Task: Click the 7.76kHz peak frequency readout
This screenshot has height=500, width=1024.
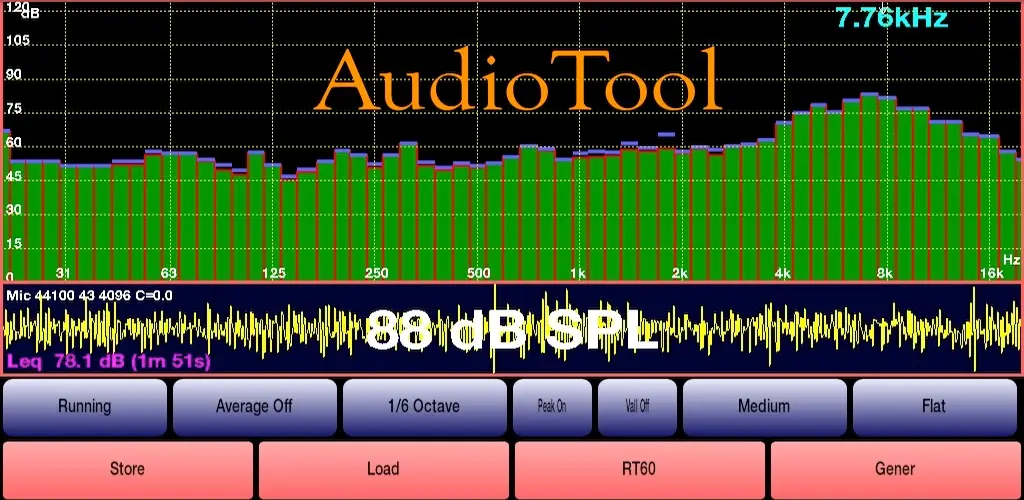Action: [x=891, y=18]
